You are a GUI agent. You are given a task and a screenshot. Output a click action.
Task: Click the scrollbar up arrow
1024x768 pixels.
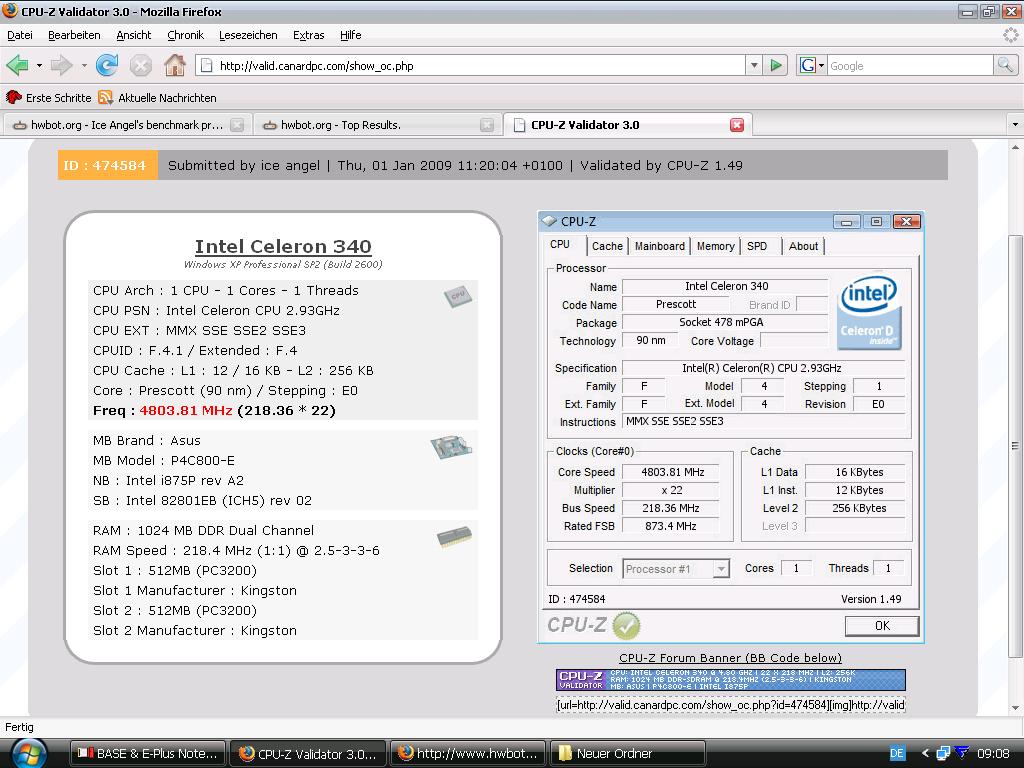click(1015, 148)
